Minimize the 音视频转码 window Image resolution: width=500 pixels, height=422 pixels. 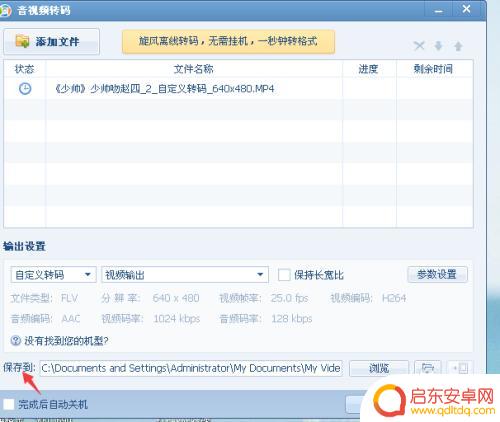click(x=439, y=11)
